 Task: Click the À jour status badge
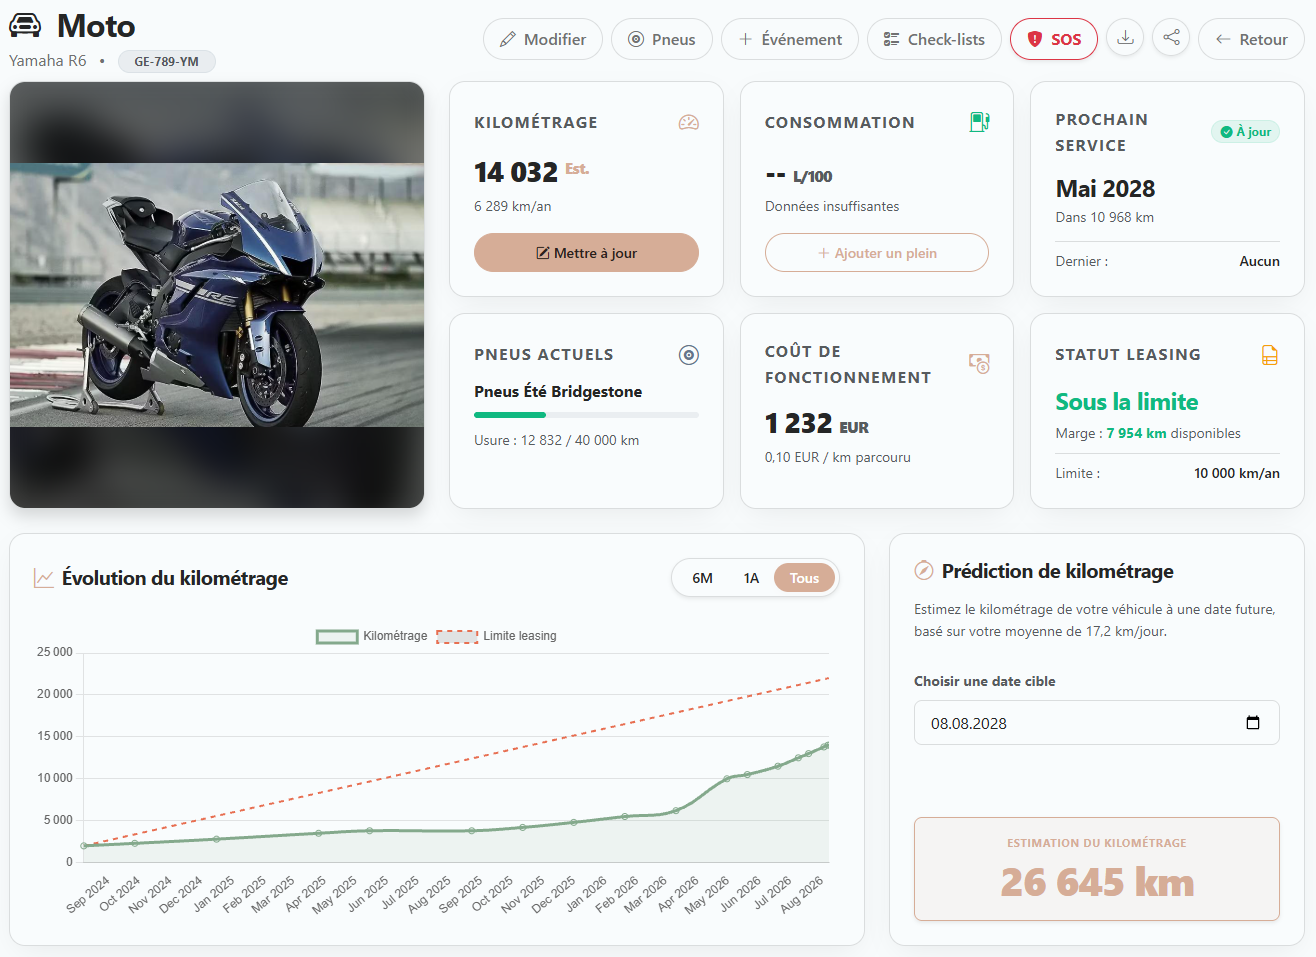point(1245,132)
